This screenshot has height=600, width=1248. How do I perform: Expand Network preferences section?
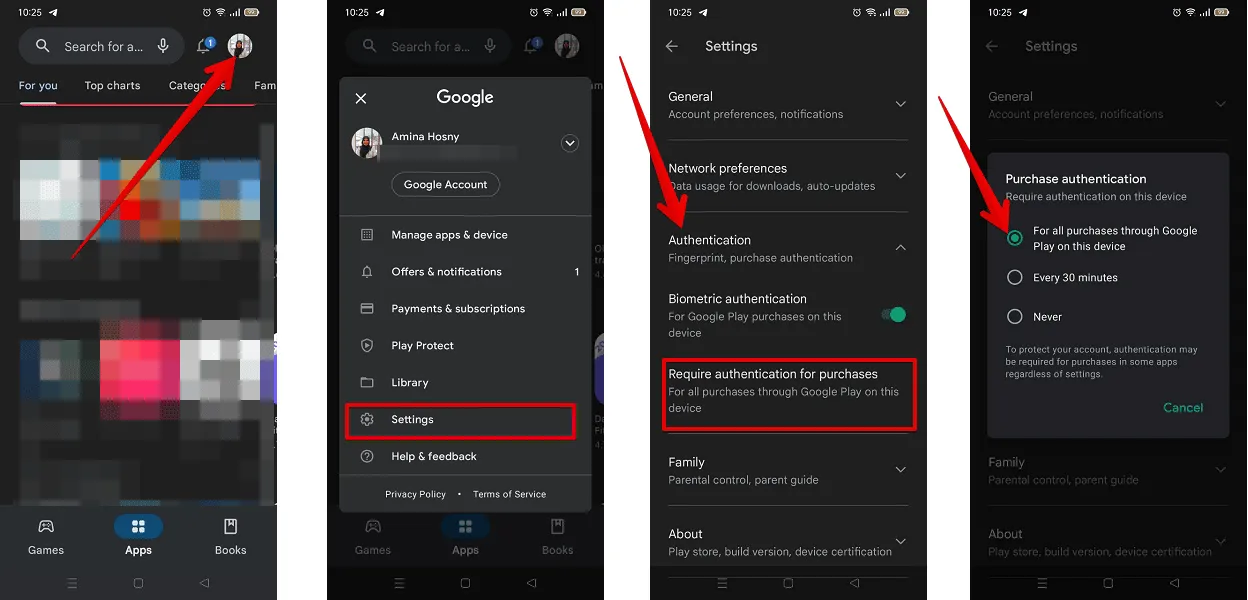(x=788, y=176)
